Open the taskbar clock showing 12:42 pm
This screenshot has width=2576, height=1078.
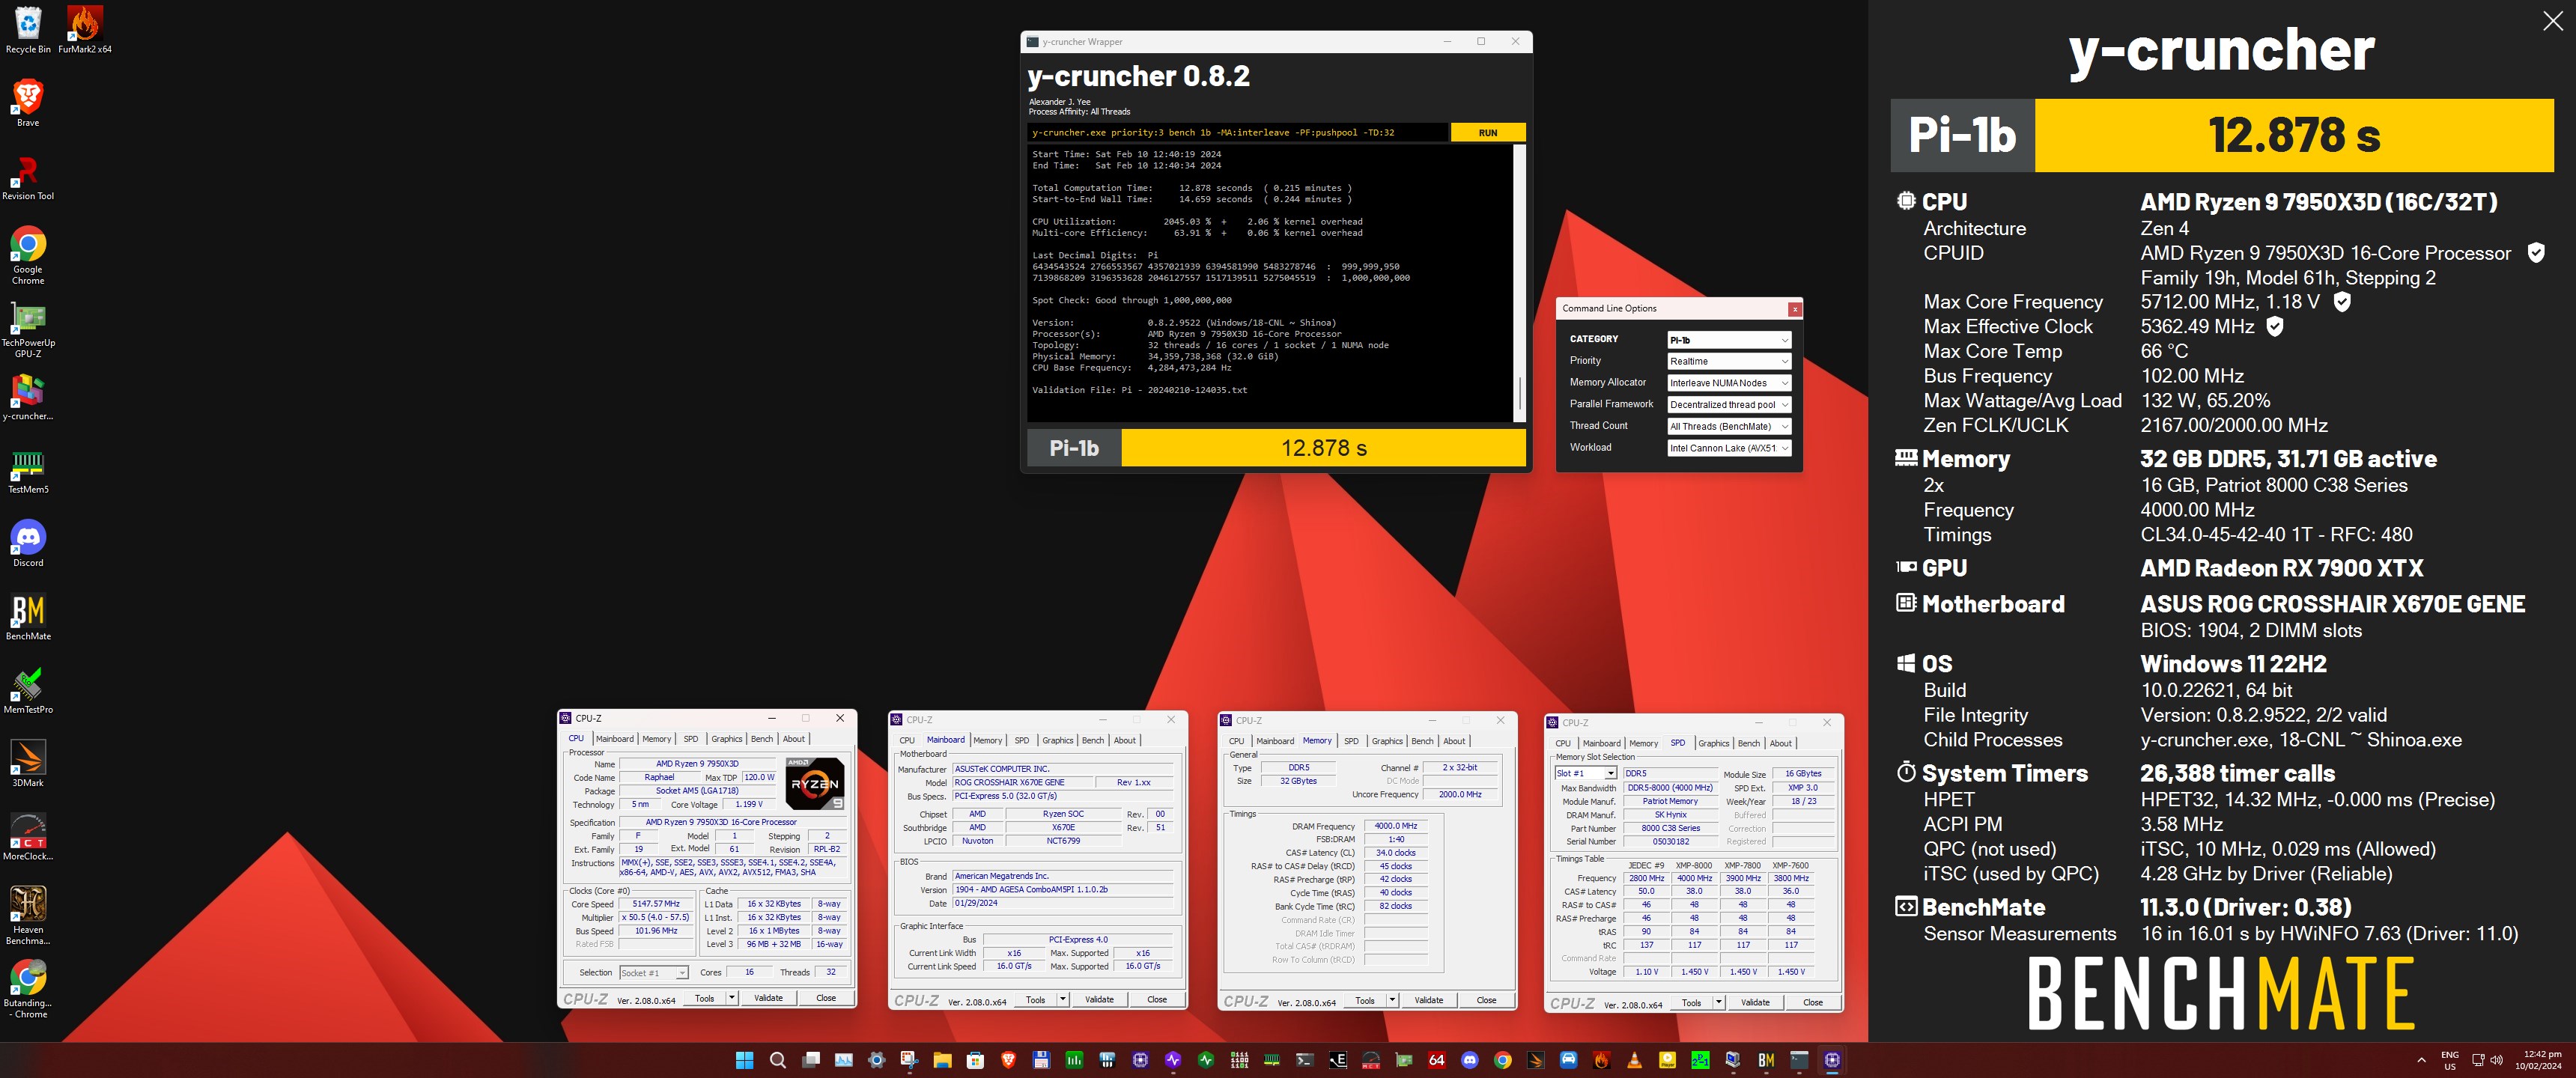pos(2542,1060)
